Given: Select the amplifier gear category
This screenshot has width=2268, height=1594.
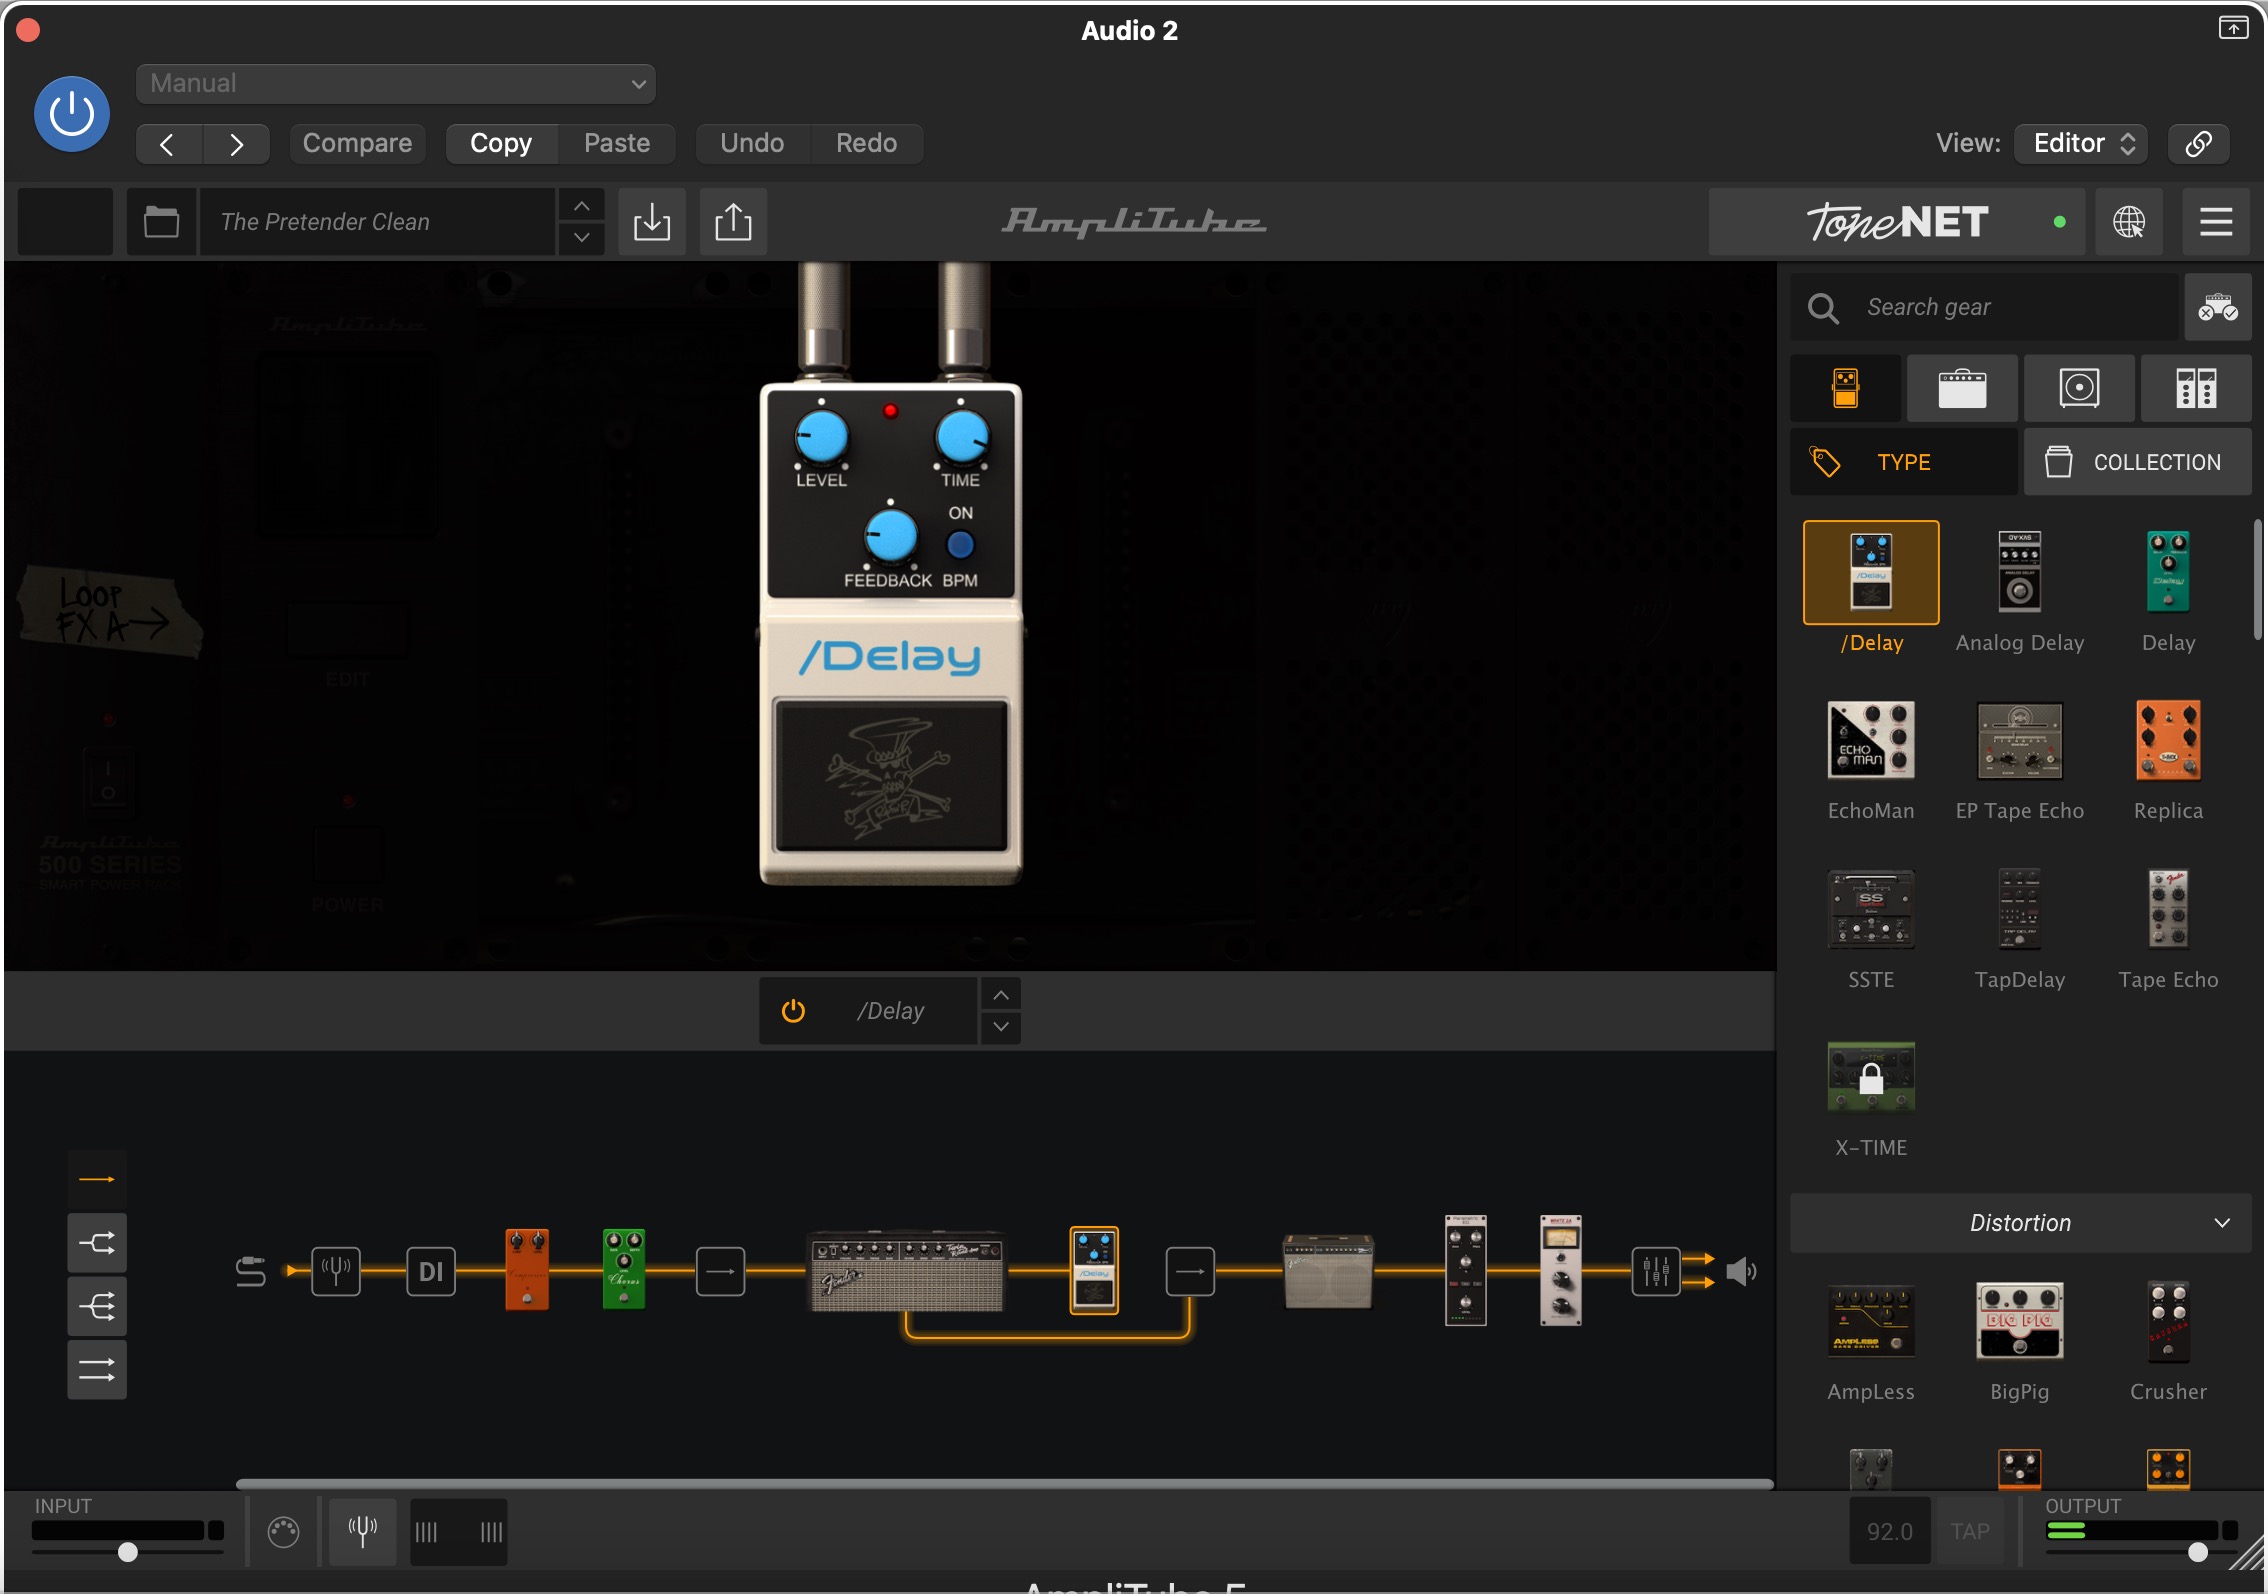Looking at the screenshot, I should coord(1962,388).
